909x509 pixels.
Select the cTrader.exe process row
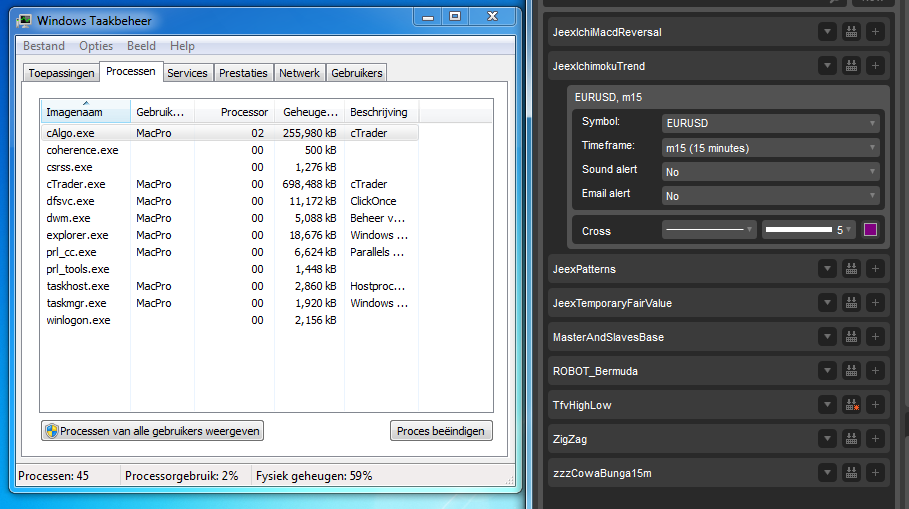click(230, 184)
